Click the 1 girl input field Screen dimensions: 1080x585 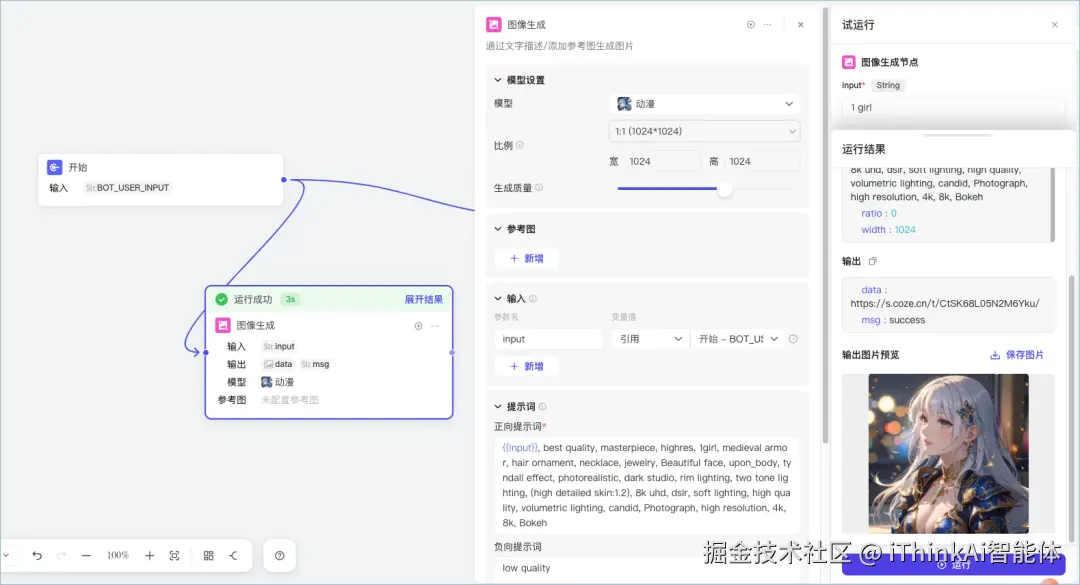coord(953,107)
